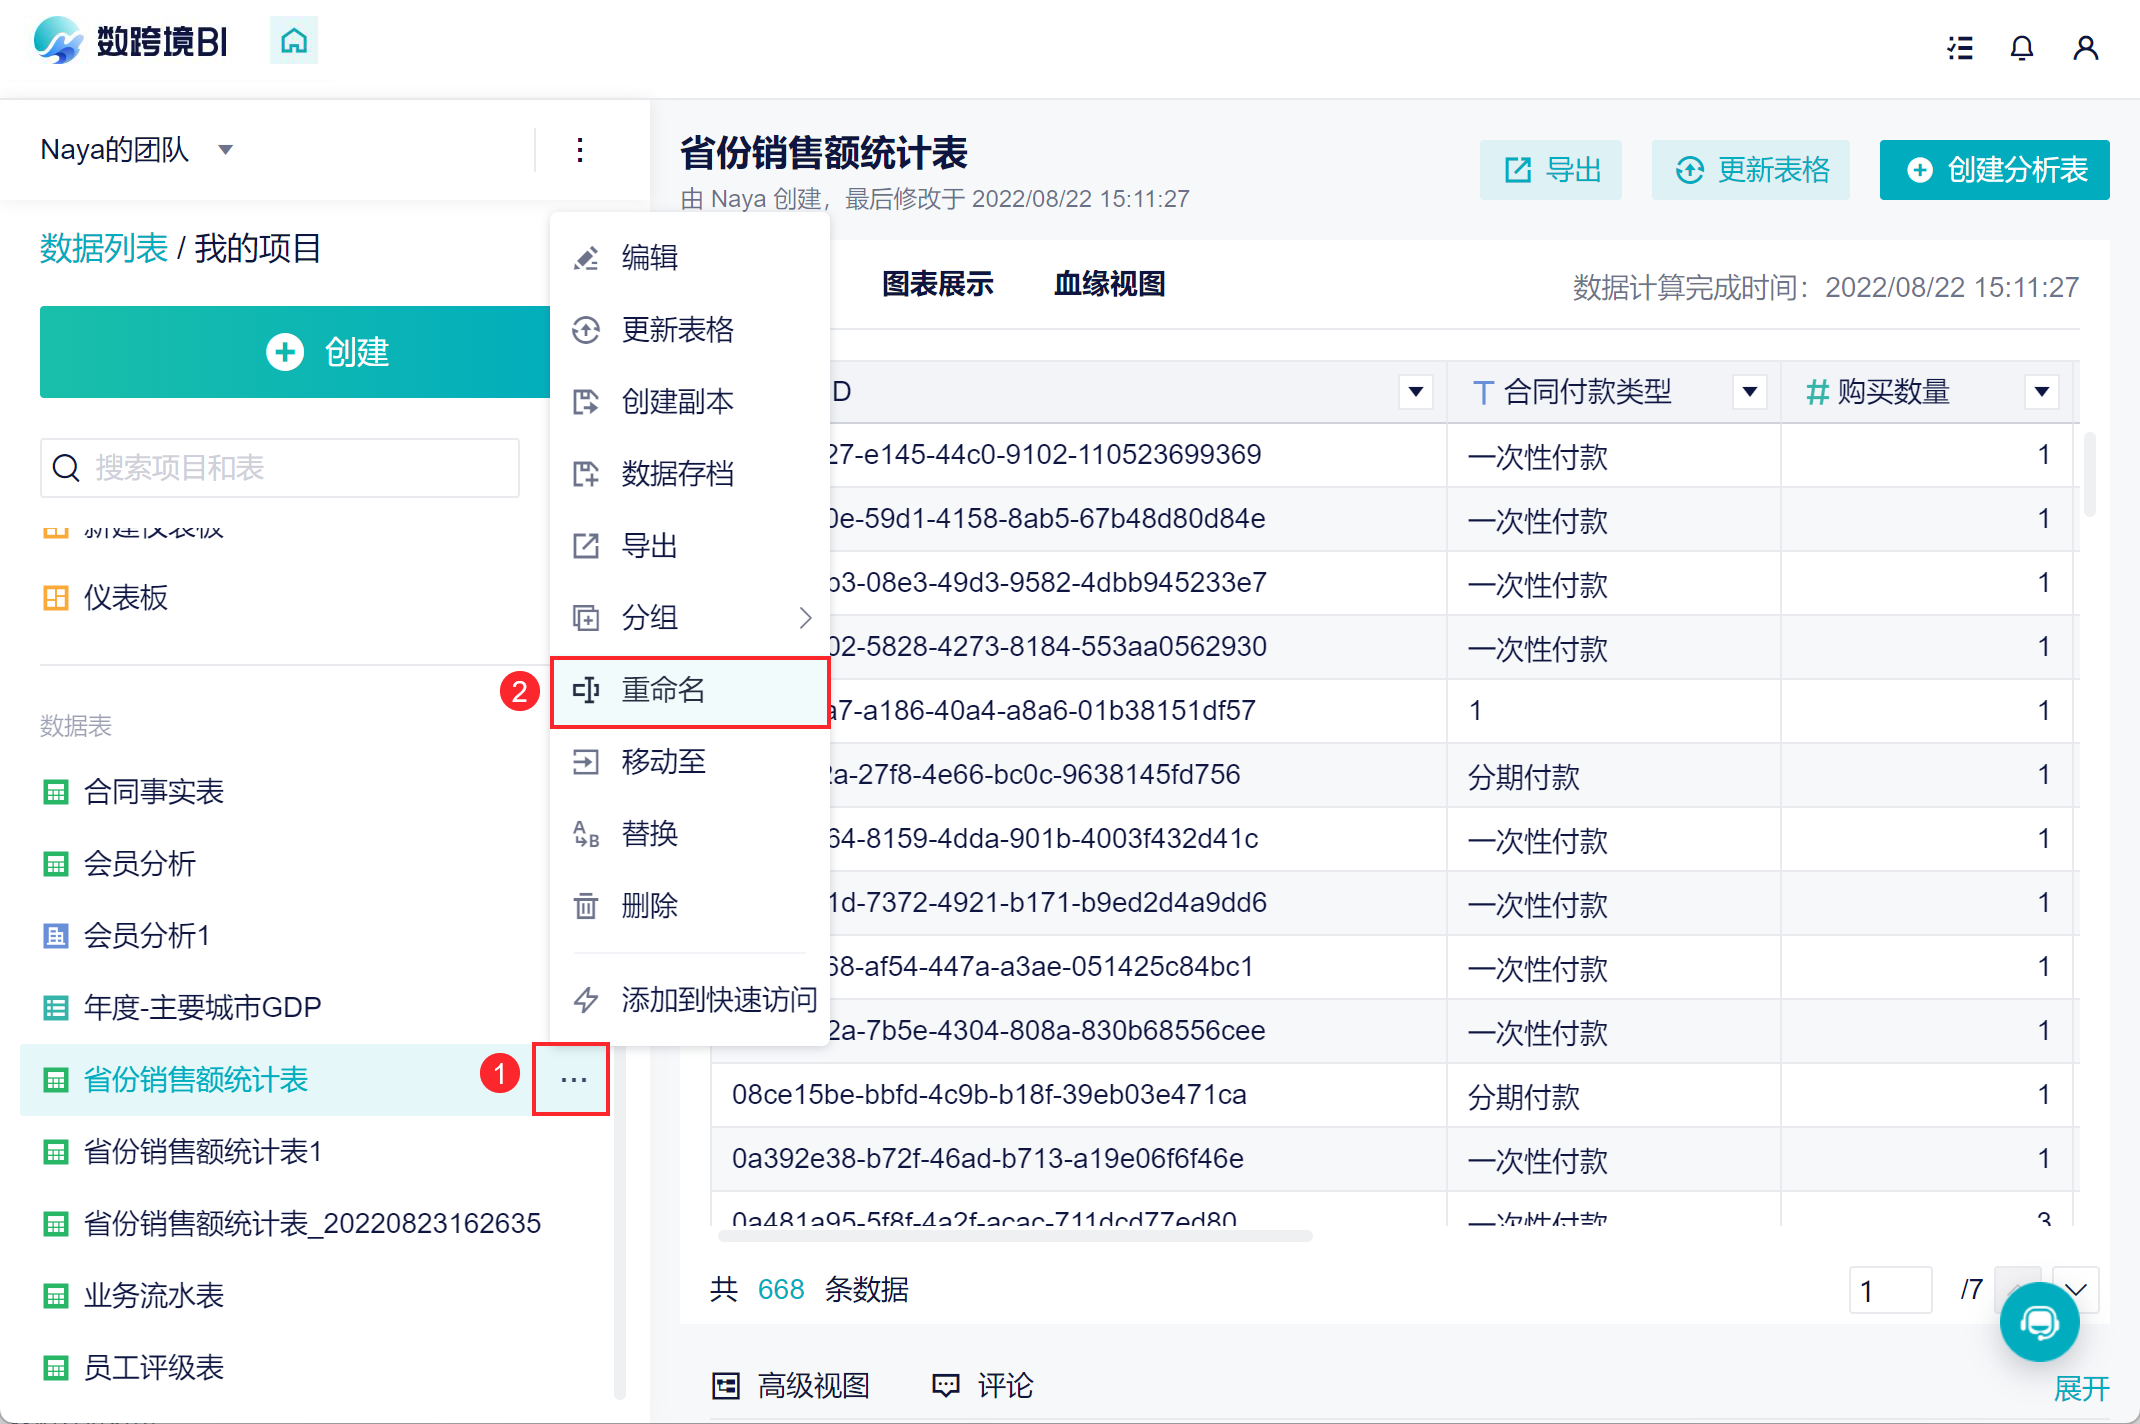Click the home icon in header

[x=294, y=41]
